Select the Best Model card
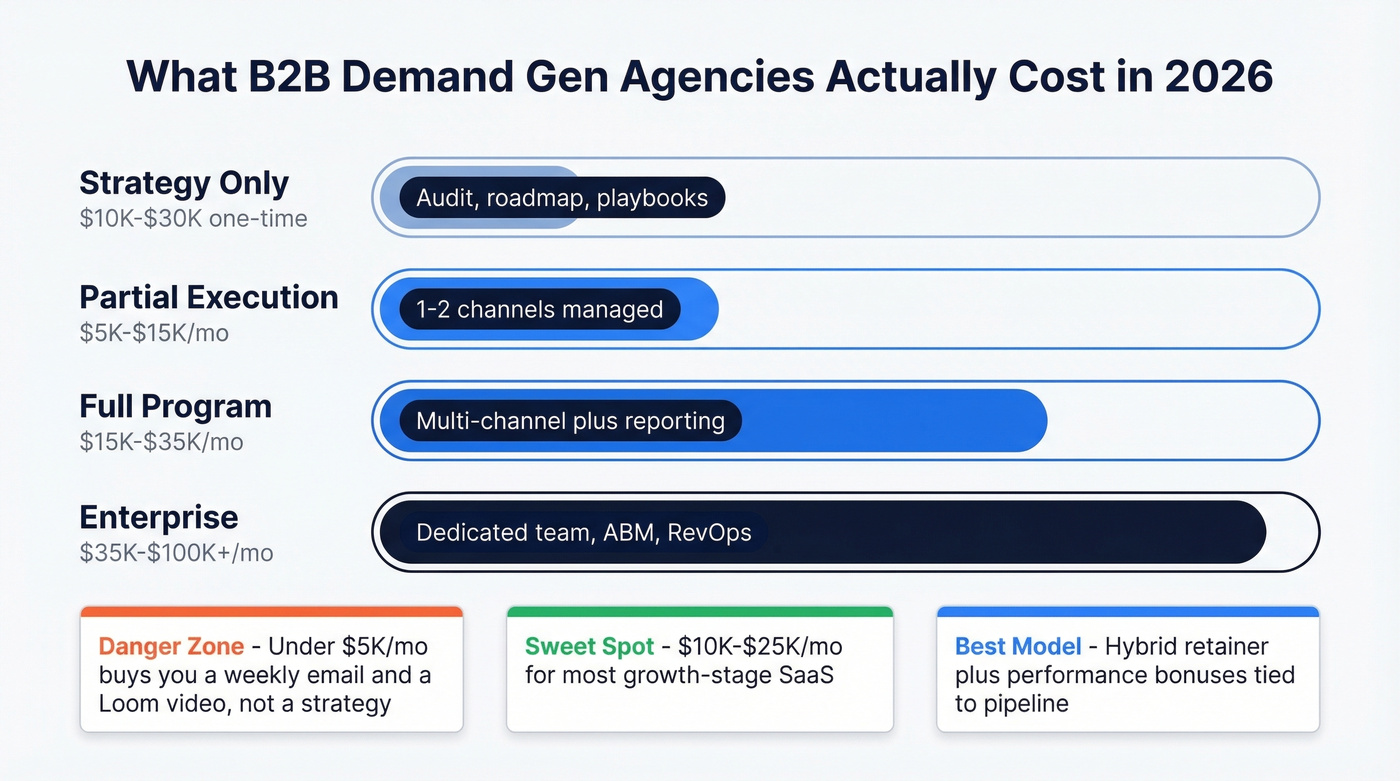Image resolution: width=1400 pixels, height=781 pixels. click(1128, 668)
